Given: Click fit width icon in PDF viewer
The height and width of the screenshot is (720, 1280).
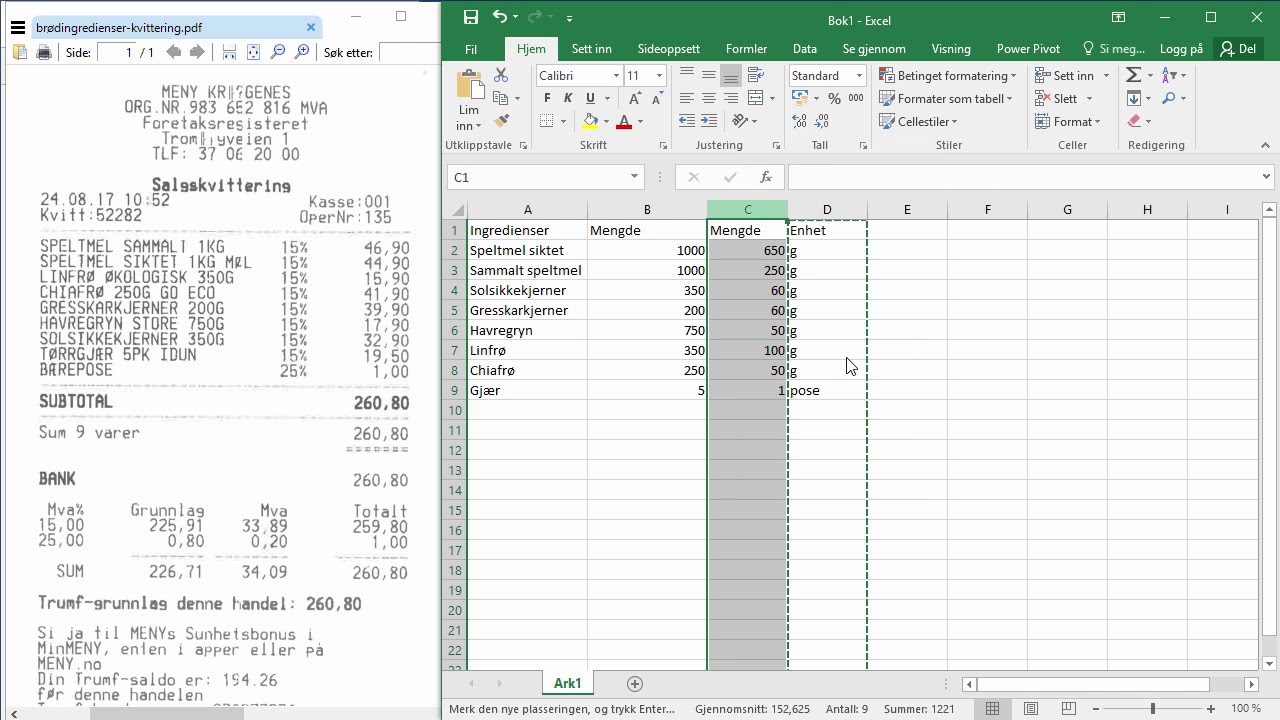Looking at the screenshot, I should pos(230,52).
